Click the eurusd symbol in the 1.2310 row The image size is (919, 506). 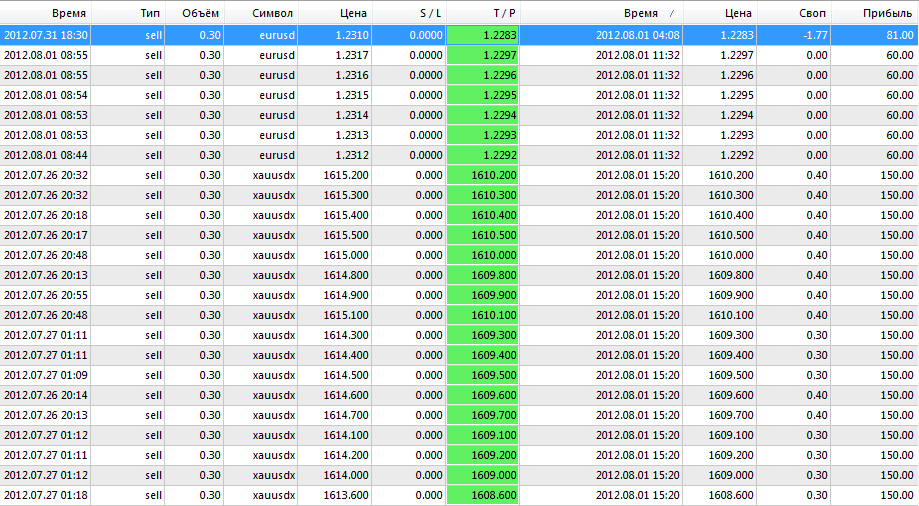point(277,35)
